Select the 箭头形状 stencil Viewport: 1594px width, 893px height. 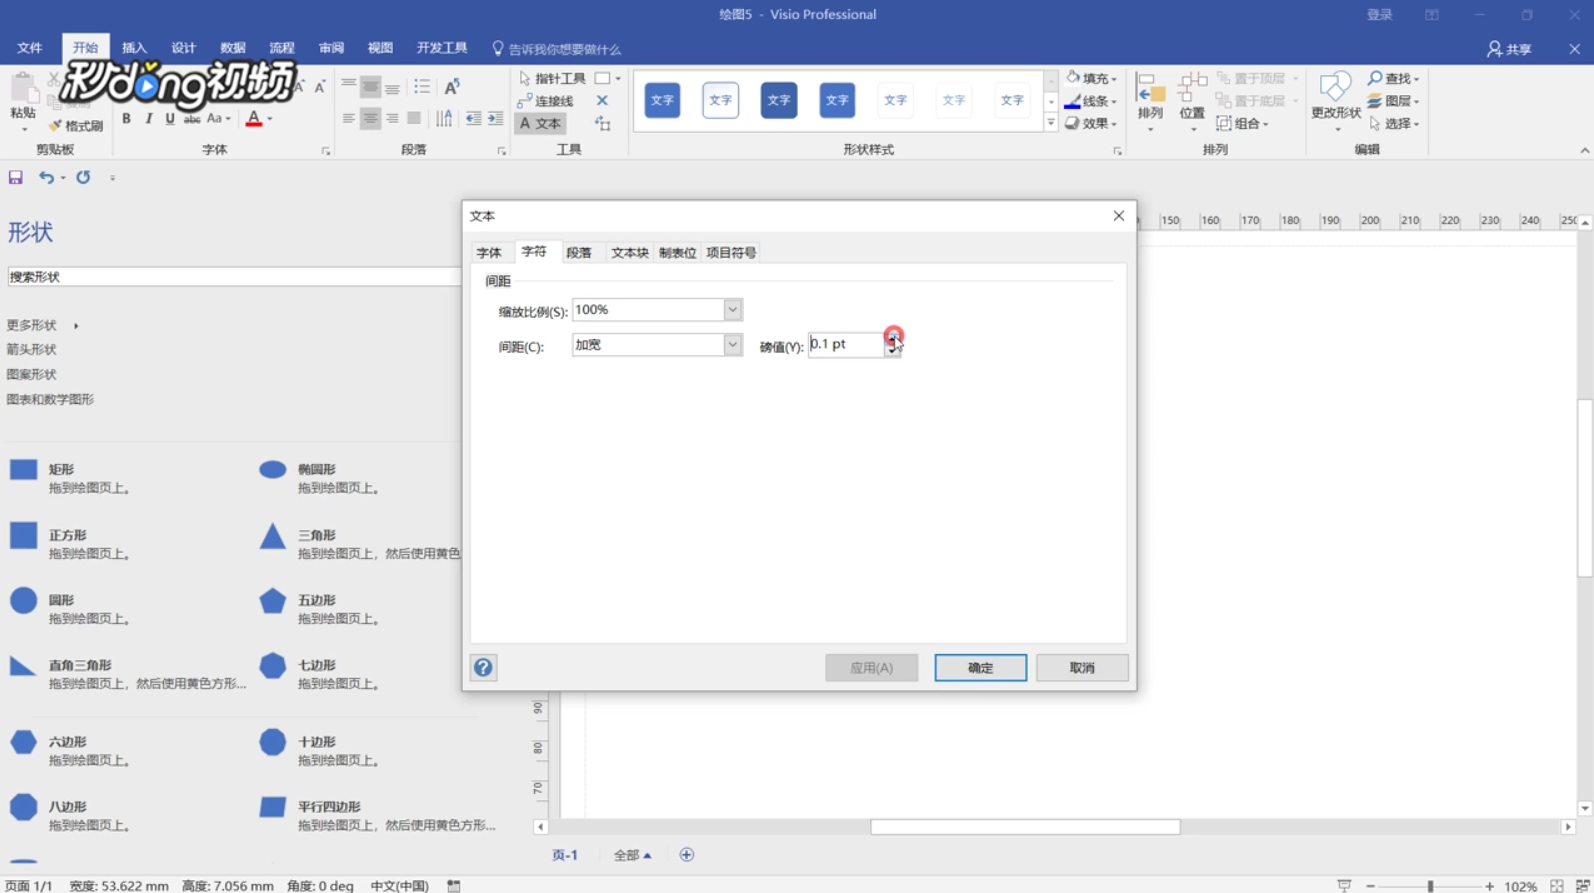pos(31,350)
